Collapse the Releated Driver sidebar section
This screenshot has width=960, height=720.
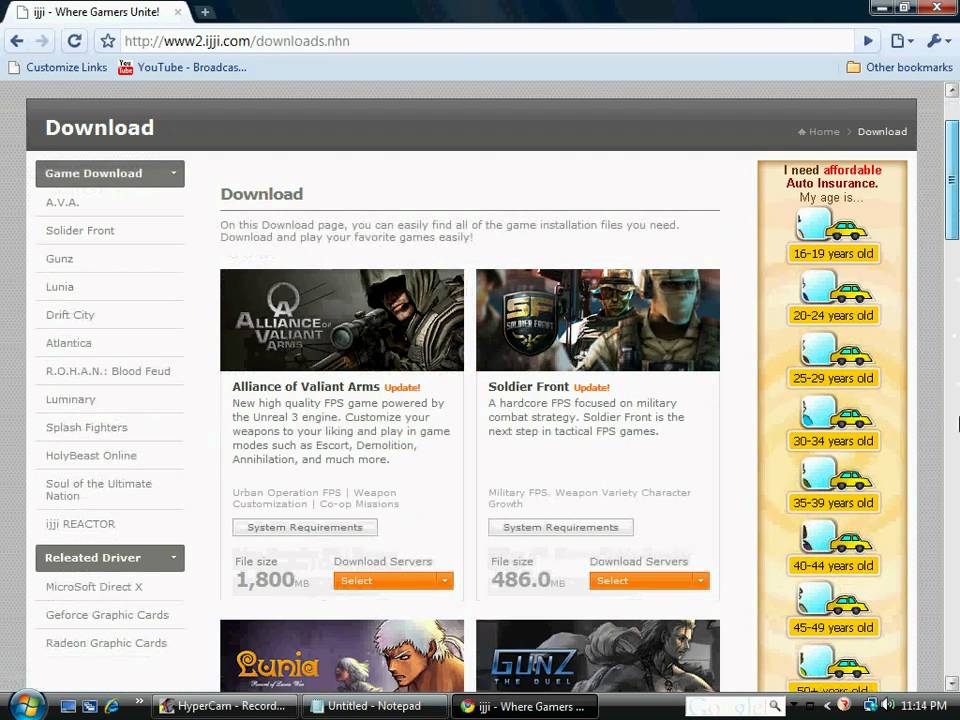(110, 558)
